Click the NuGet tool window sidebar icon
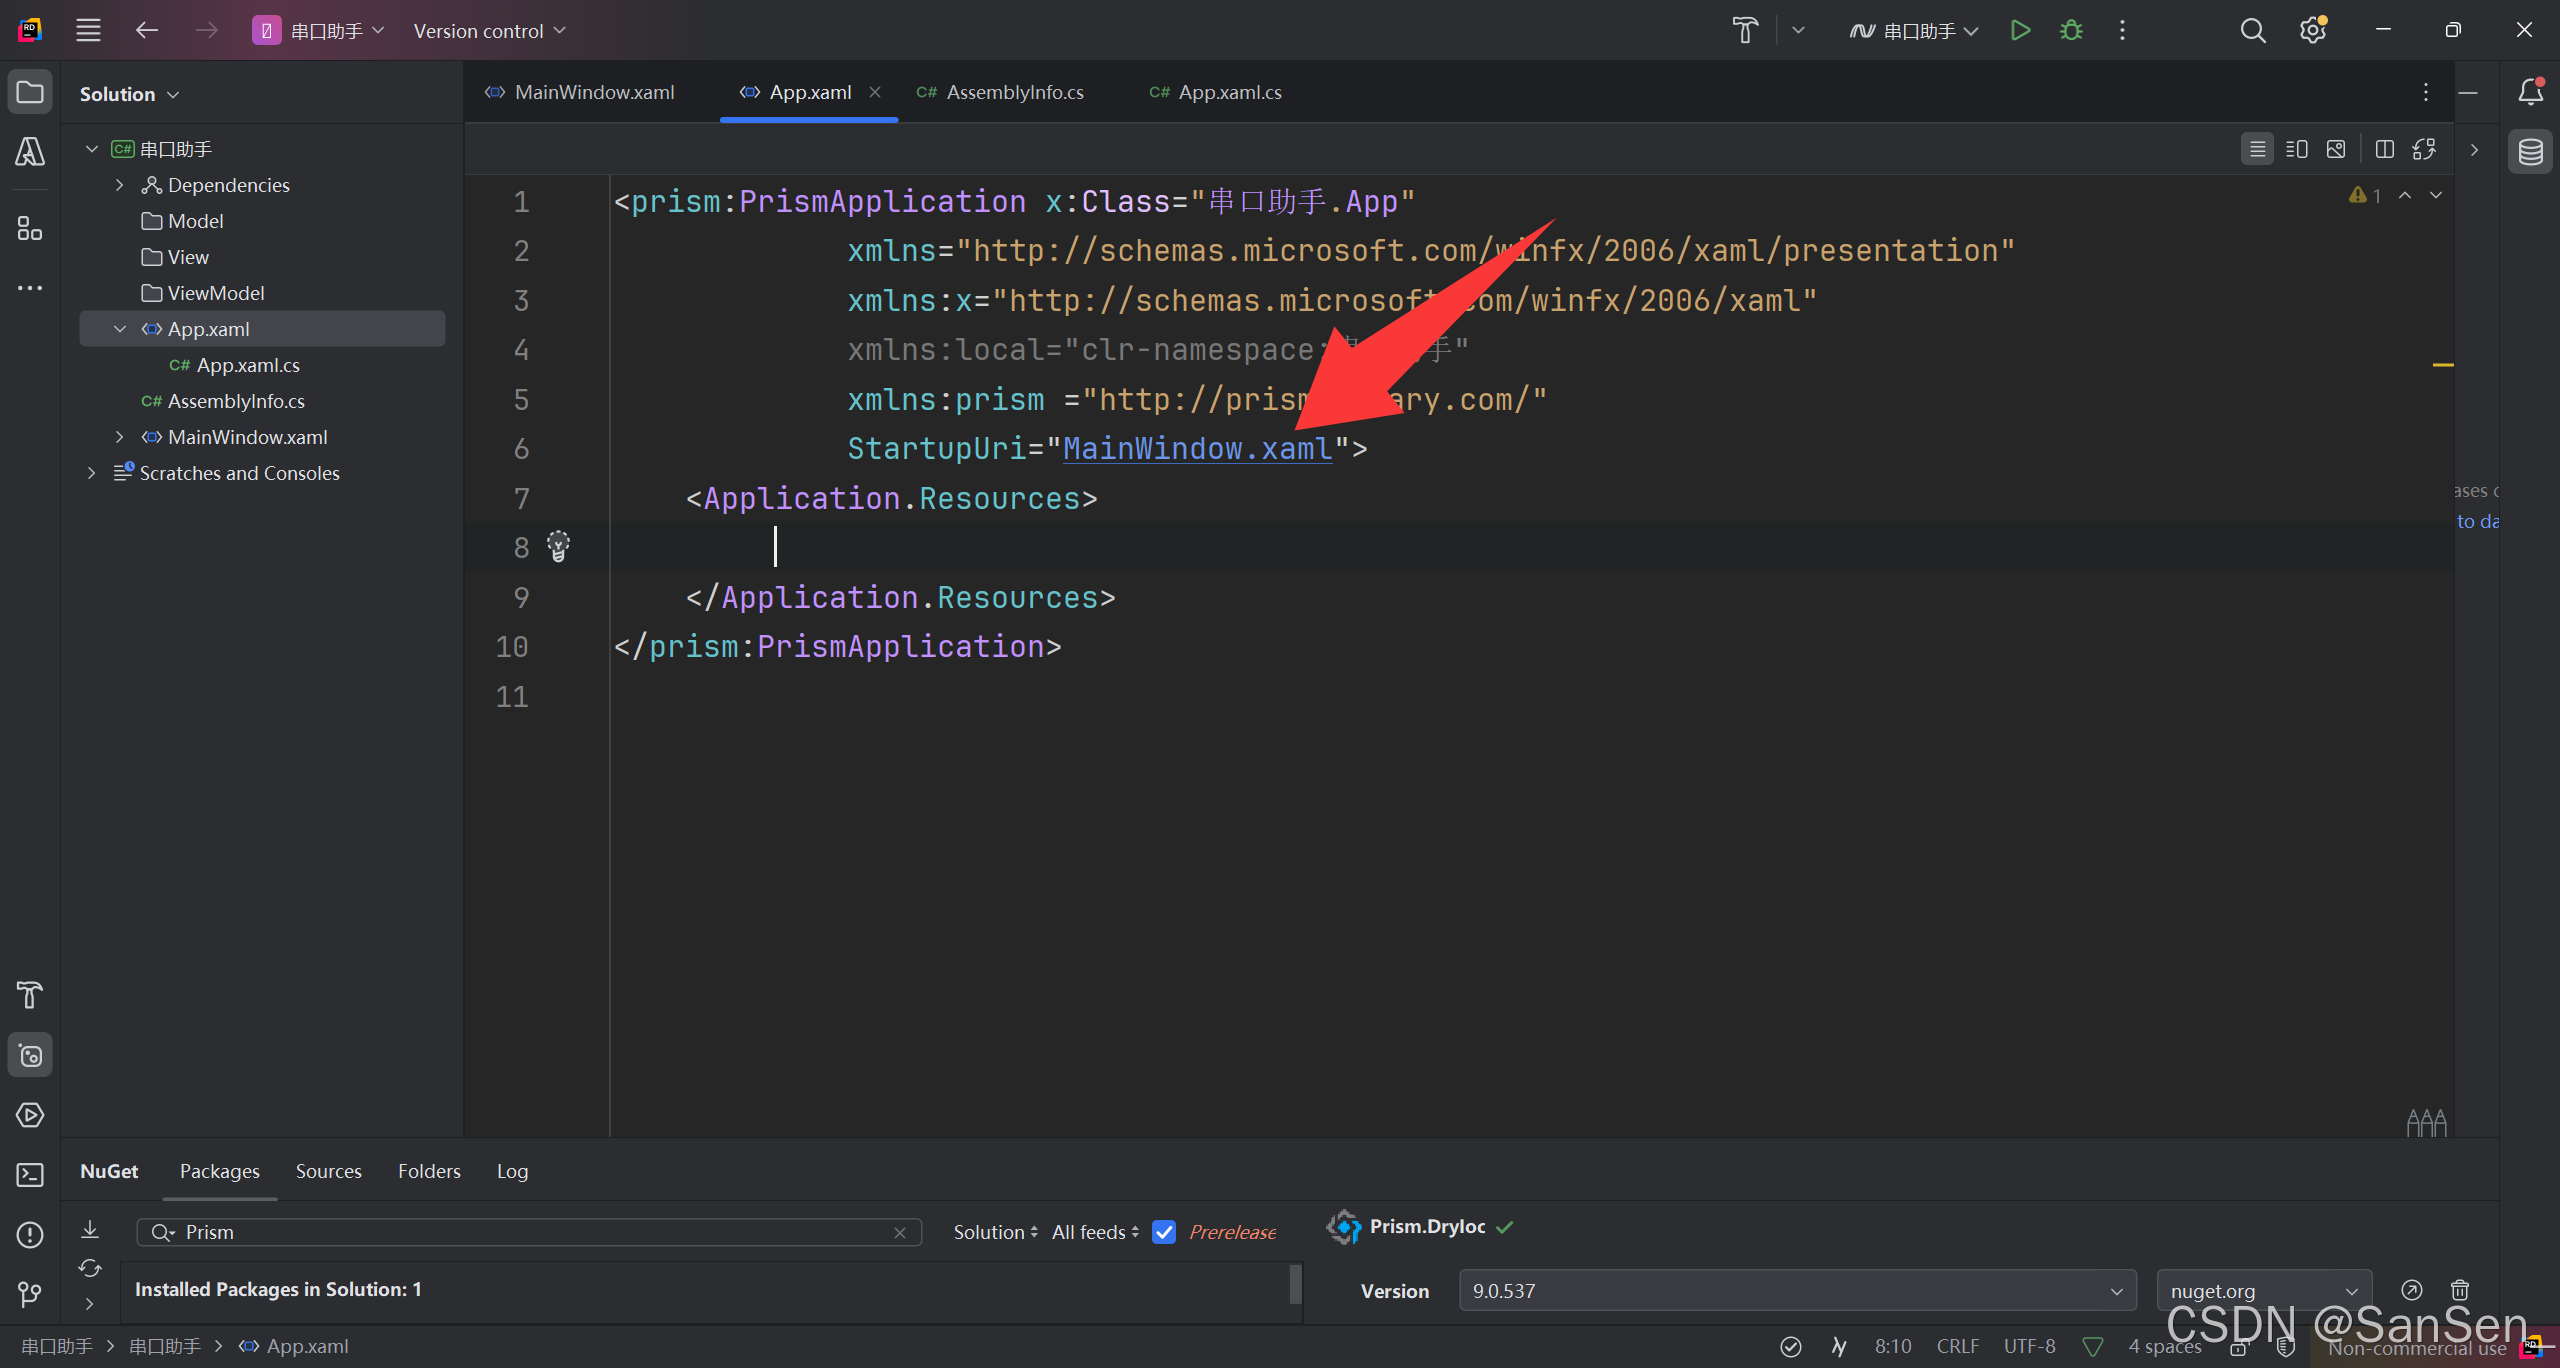 30,1055
